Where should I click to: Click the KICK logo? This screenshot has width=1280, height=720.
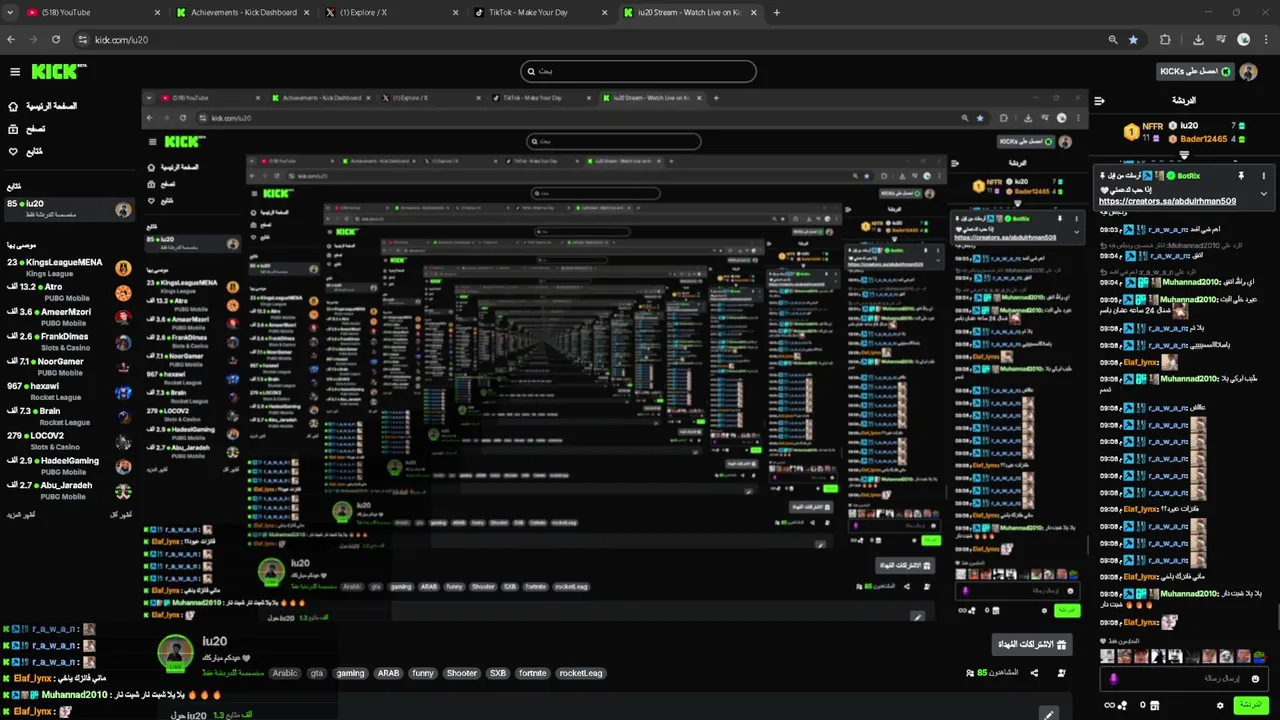pos(58,72)
